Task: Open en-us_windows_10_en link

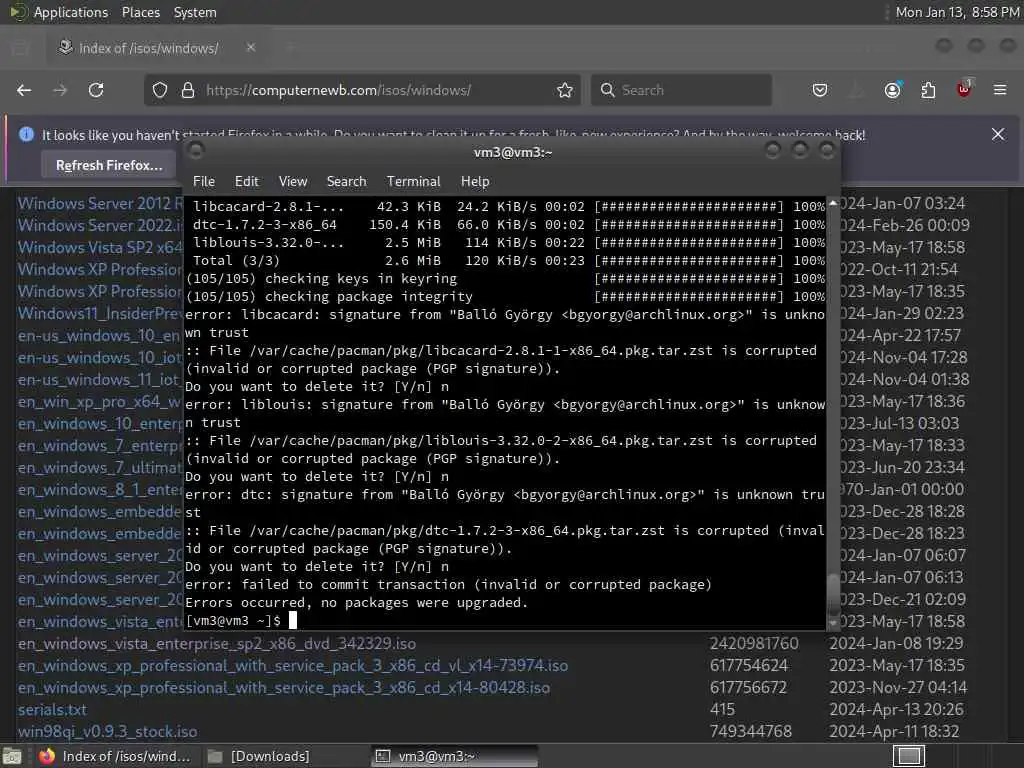Action: 100,336
